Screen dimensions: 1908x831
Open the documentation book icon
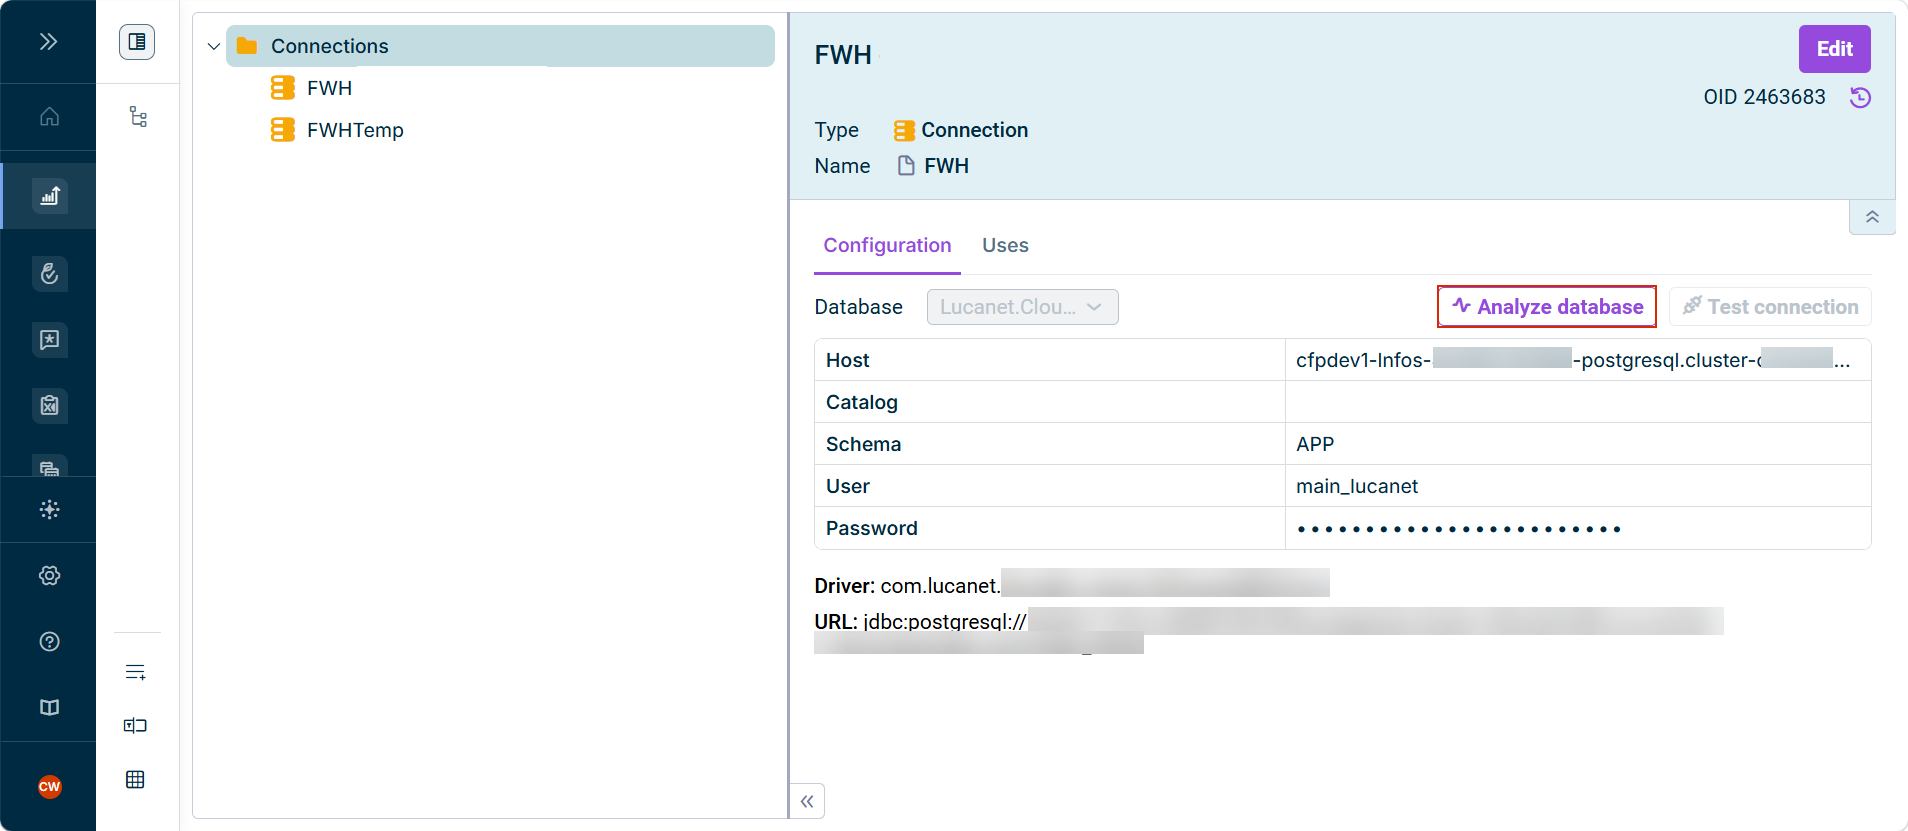(x=49, y=708)
